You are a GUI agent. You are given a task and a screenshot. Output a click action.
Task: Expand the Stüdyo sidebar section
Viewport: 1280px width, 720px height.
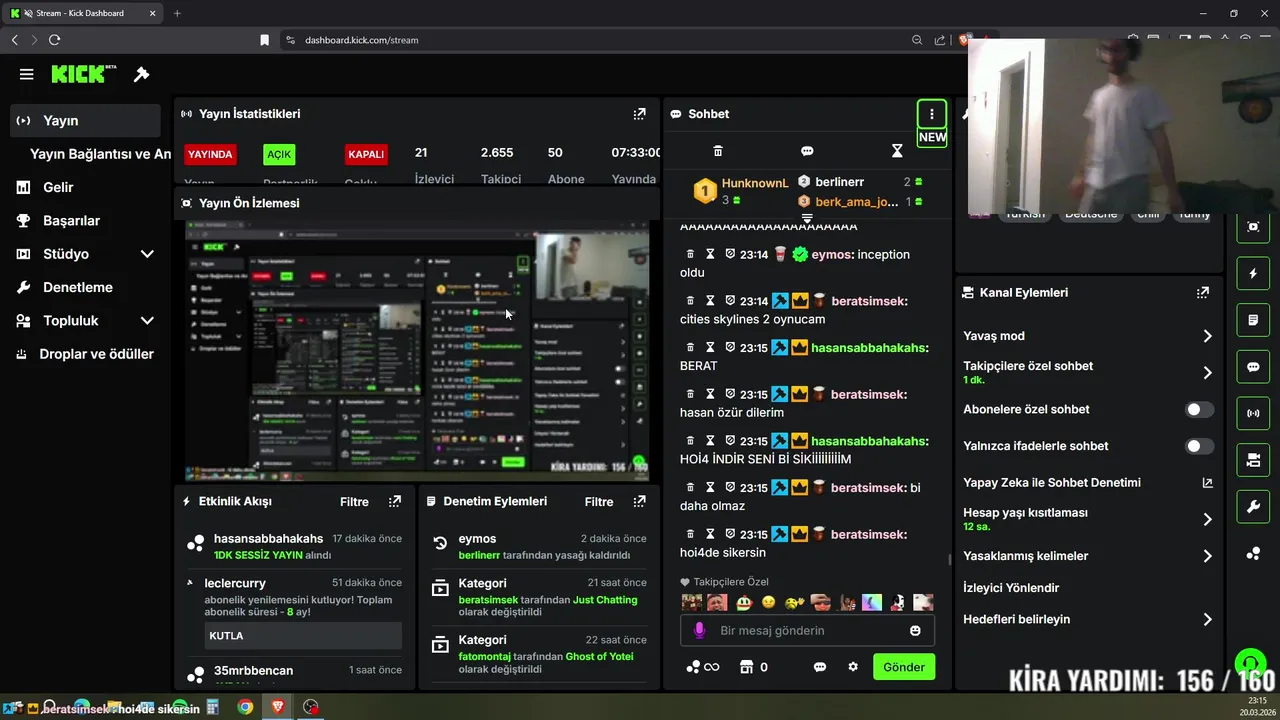coord(147,254)
